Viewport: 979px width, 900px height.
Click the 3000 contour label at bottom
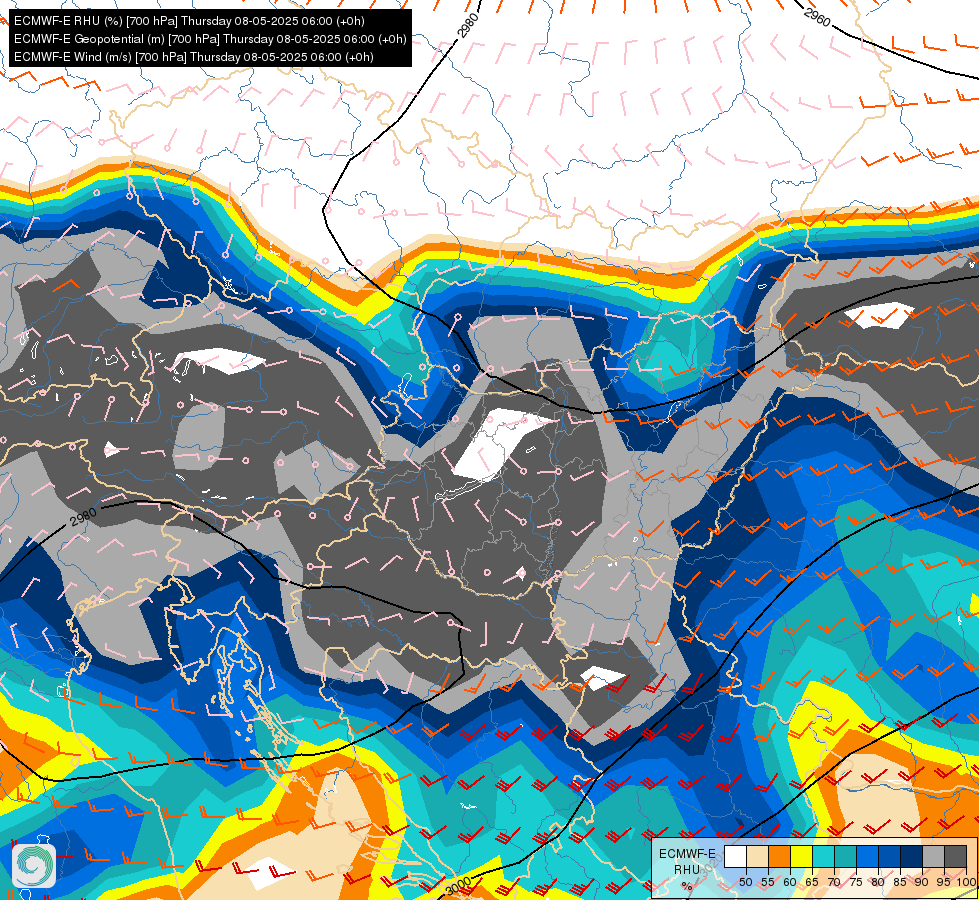pos(459,885)
